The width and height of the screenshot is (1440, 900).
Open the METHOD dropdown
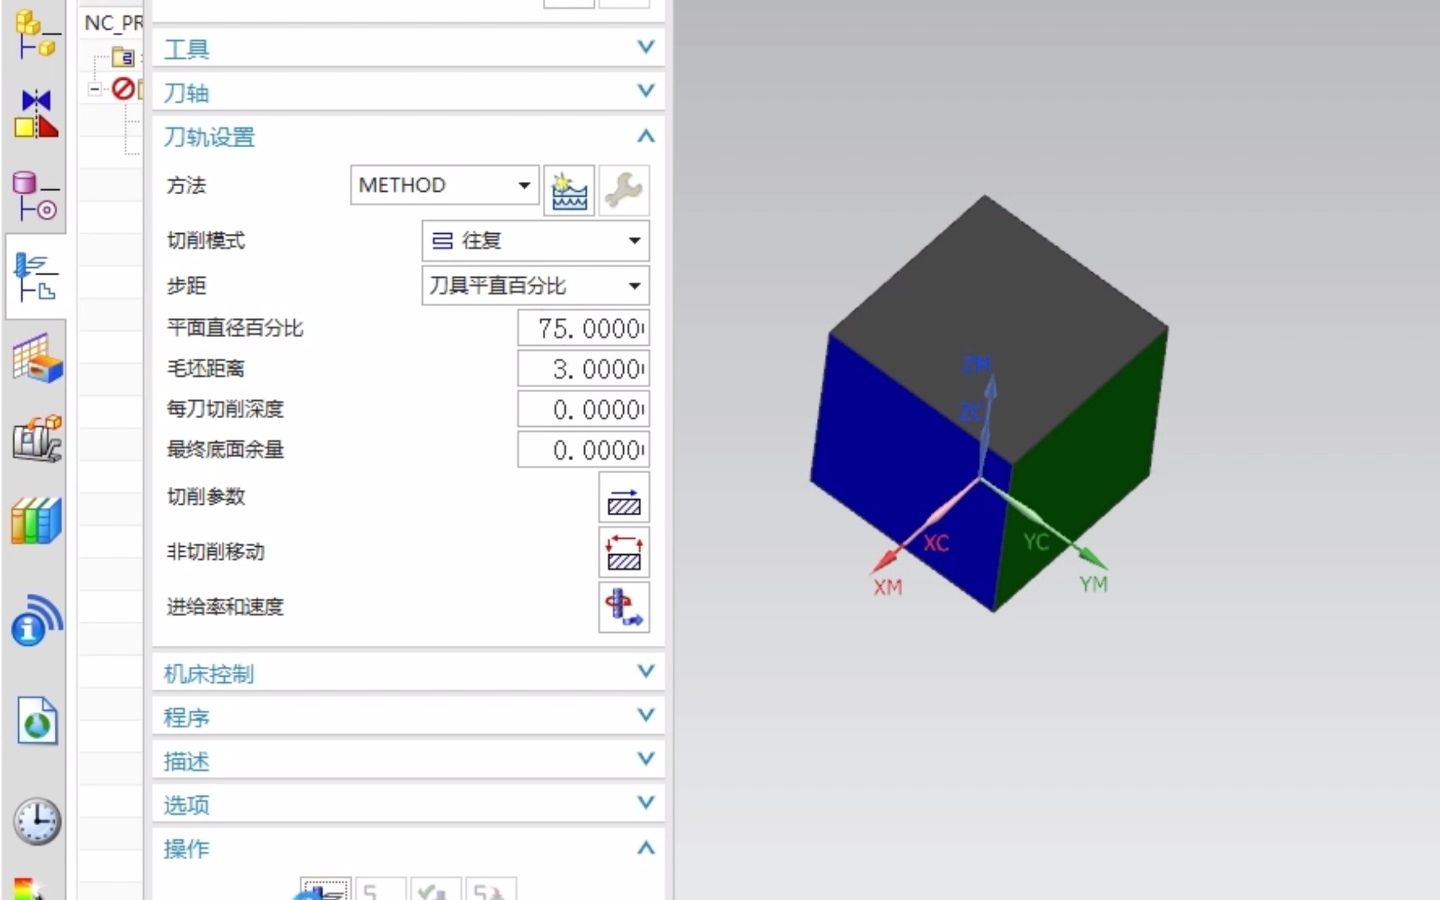coord(445,185)
